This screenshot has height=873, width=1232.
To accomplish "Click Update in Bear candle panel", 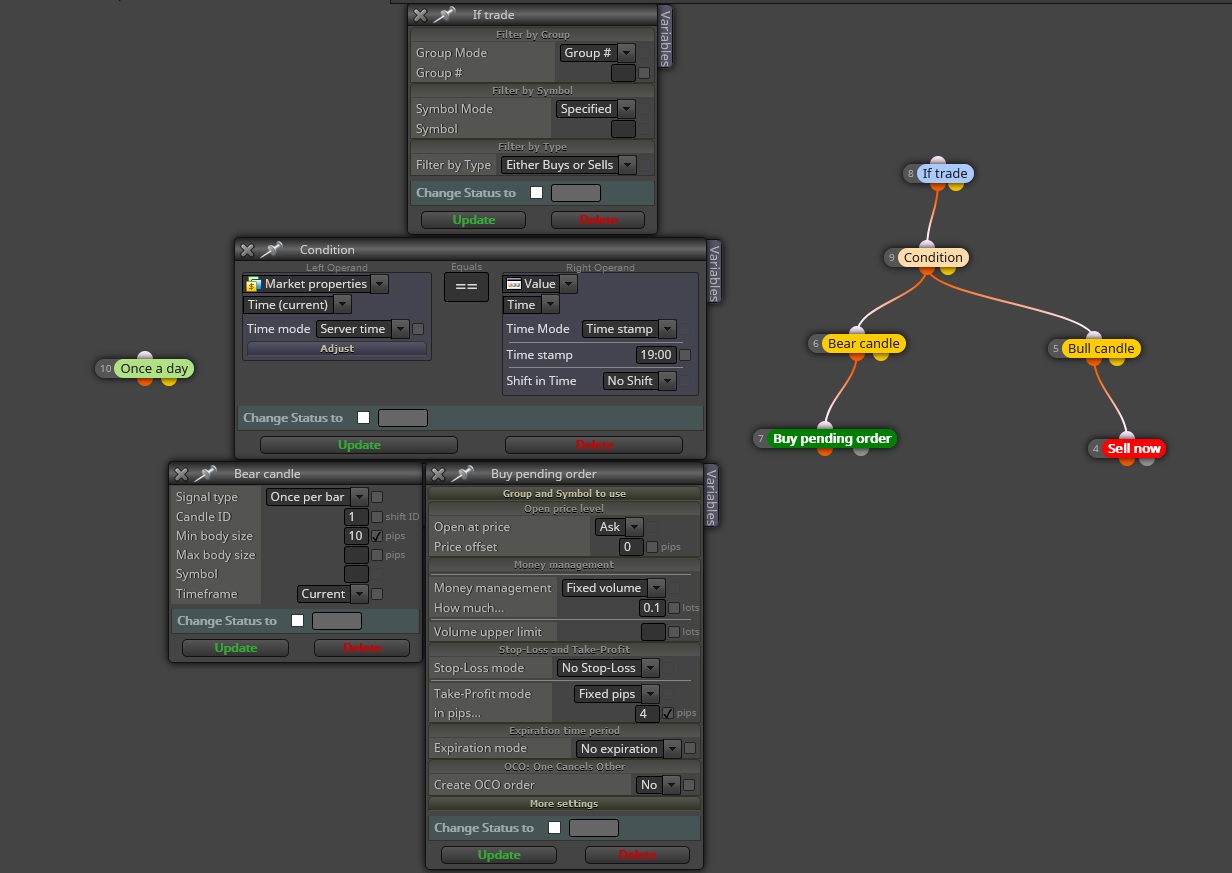I will [236, 648].
